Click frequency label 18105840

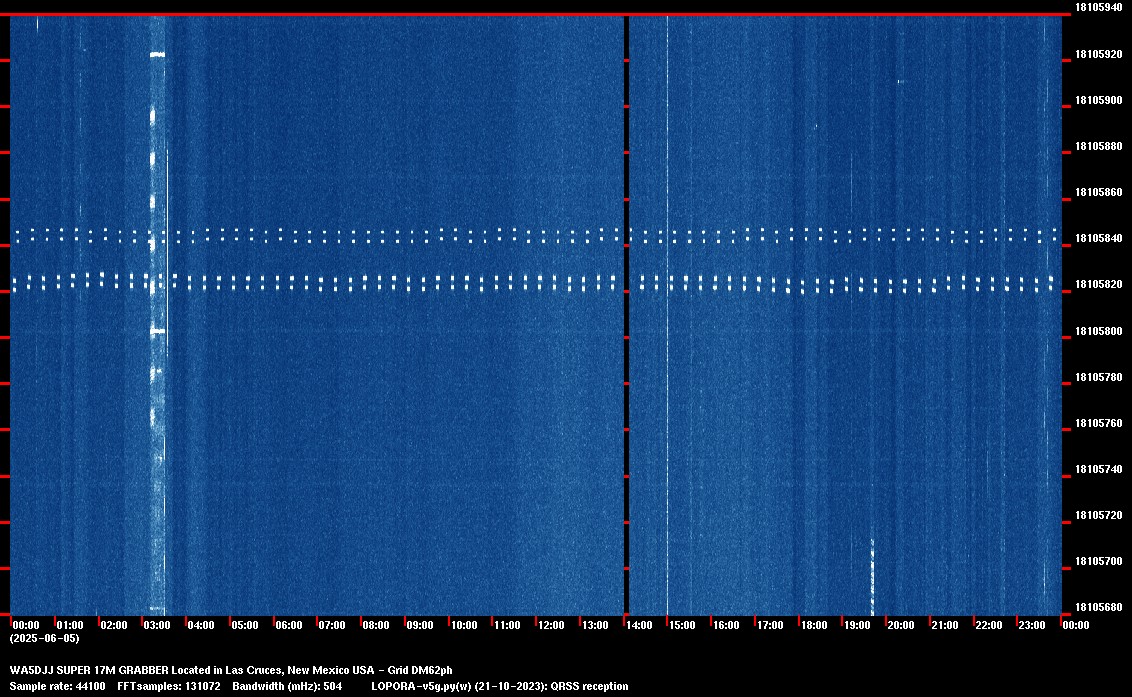click(x=1098, y=238)
